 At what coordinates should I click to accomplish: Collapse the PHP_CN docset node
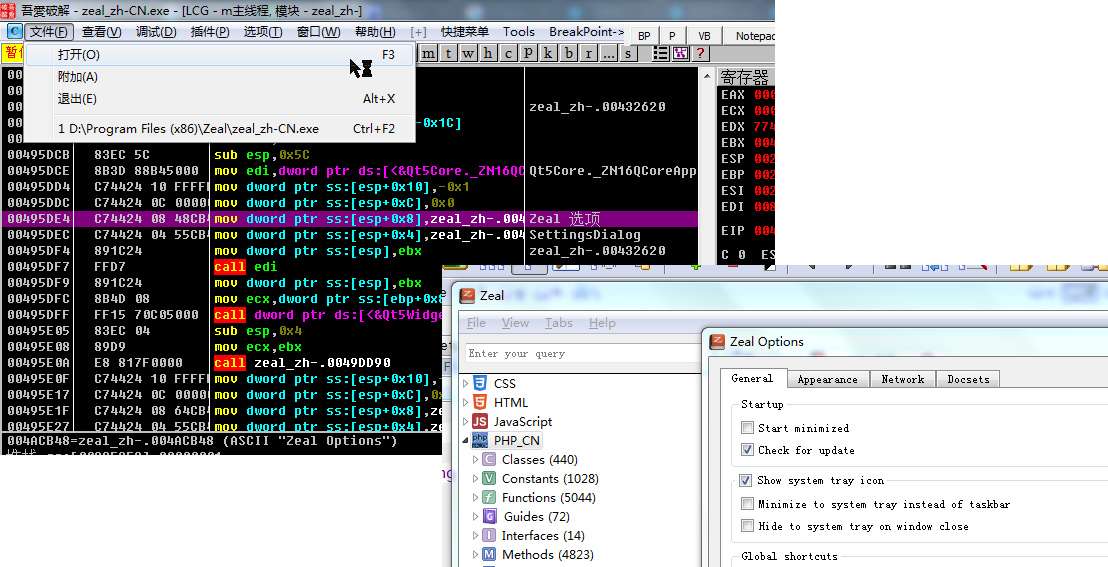[465, 441]
